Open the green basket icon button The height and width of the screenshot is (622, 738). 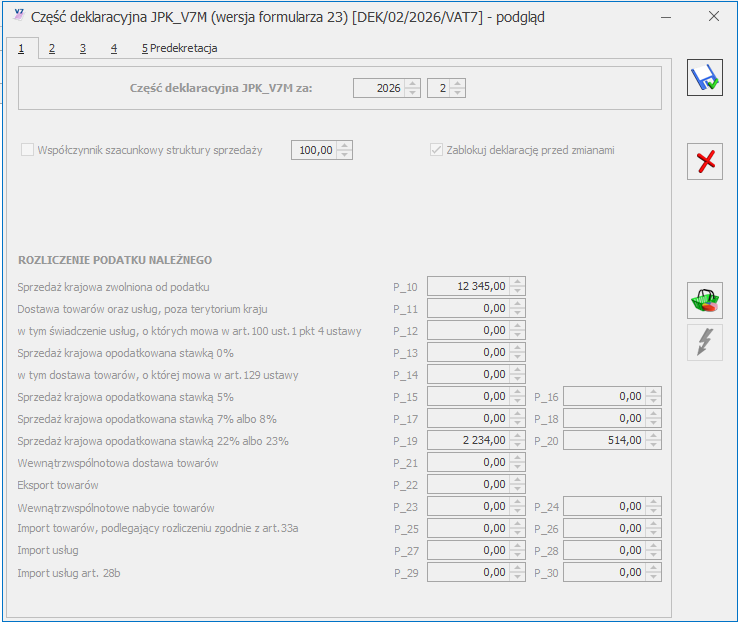coord(704,301)
